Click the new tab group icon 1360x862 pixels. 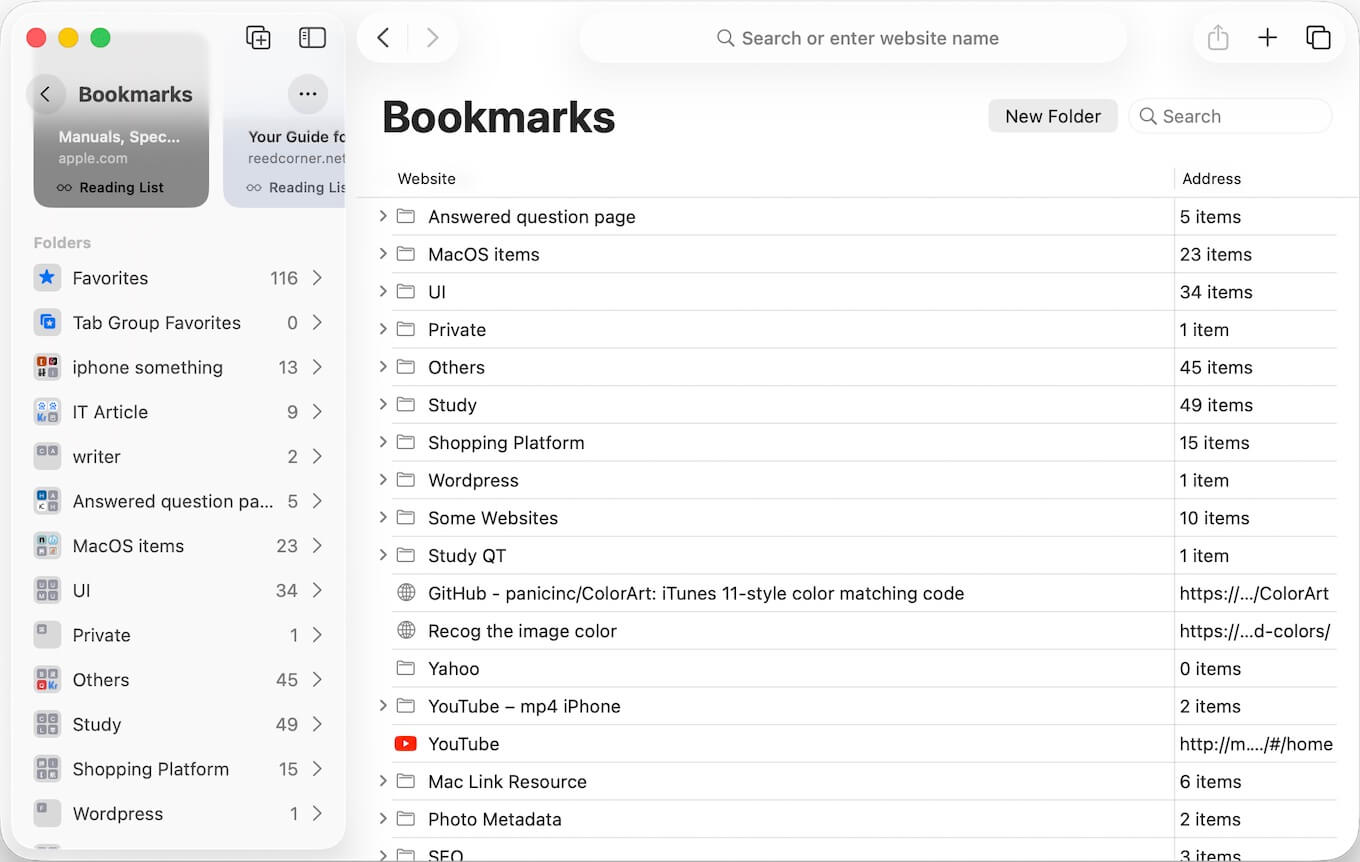pyautogui.click(x=258, y=38)
